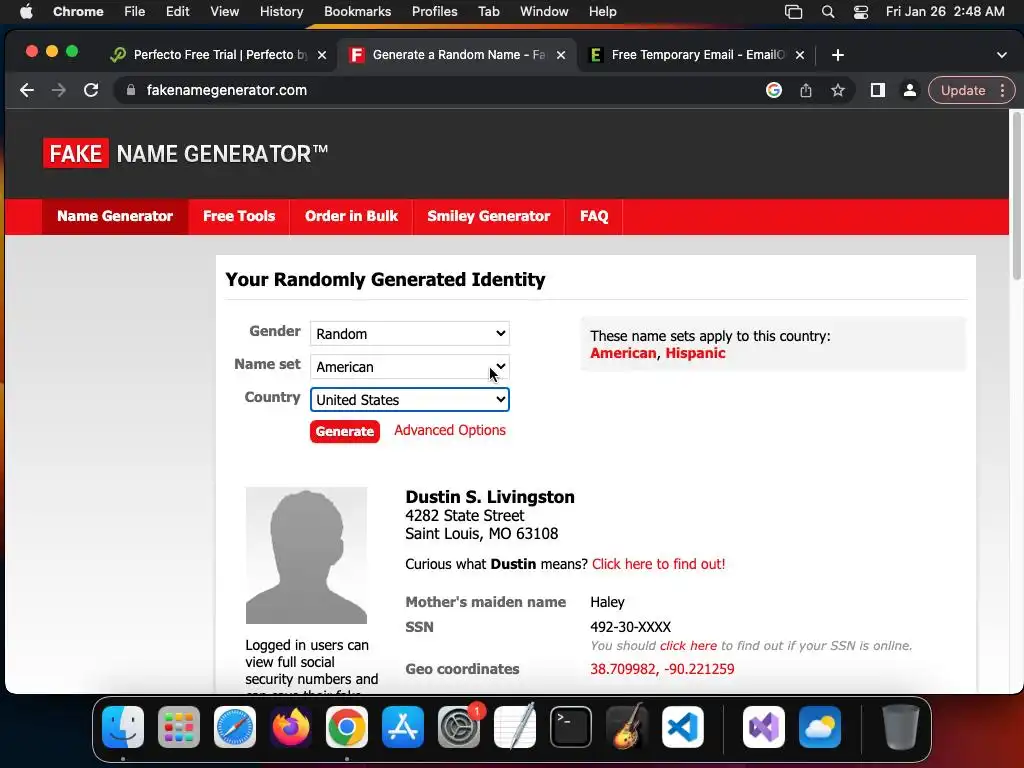The image size is (1024, 768).
Task: Open the Bookmarks menu
Action: pyautogui.click(x=357, y=12)
